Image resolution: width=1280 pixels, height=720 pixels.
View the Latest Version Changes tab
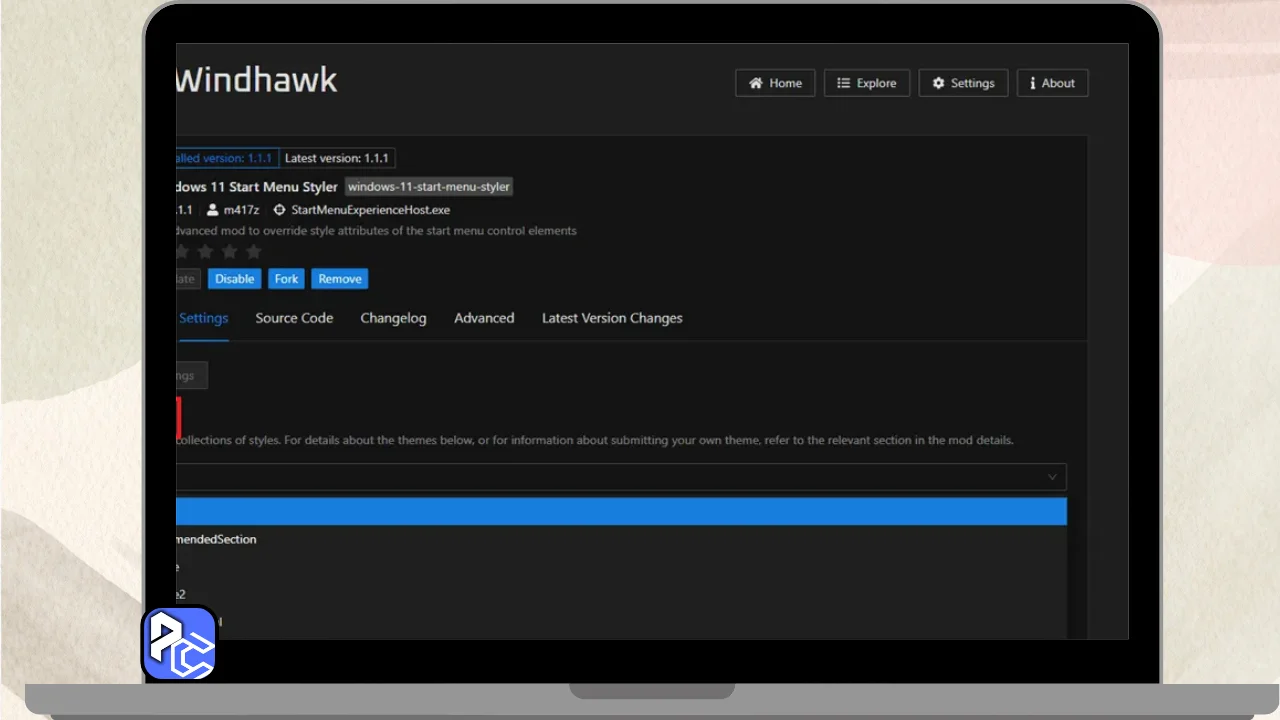point(612,318)
